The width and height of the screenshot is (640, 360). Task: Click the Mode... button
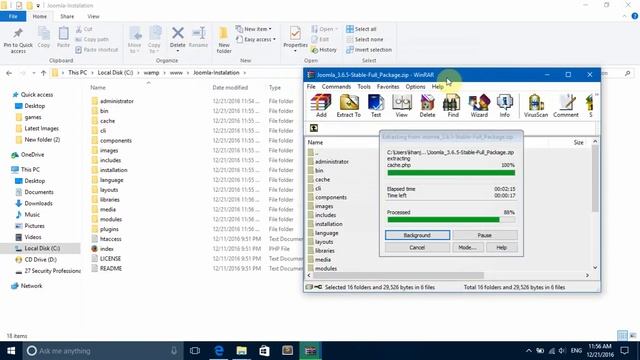click(x=467, y=247)
